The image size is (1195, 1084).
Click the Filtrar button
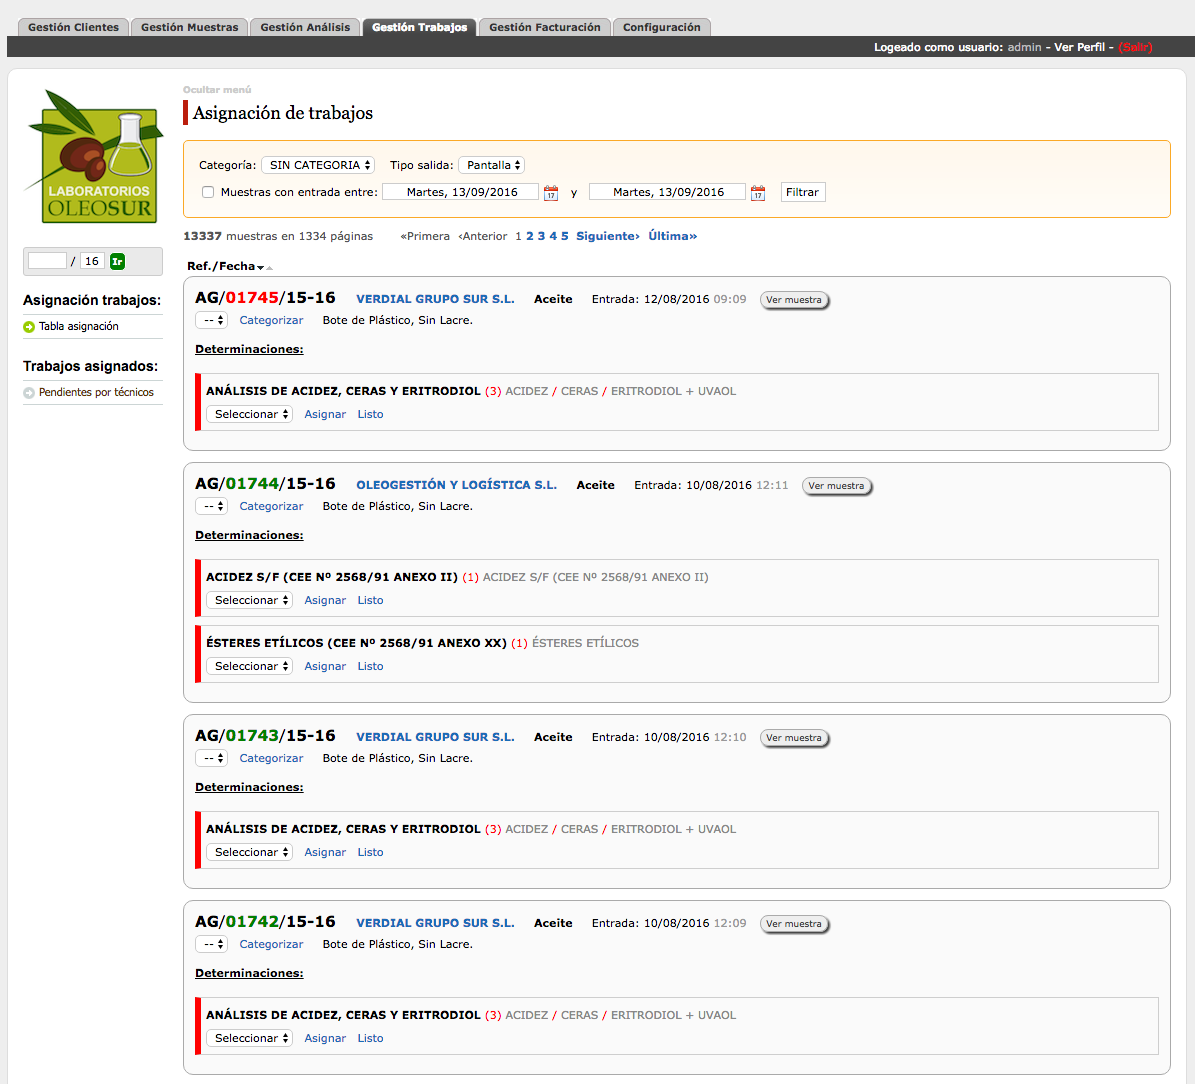coord(803,192)
